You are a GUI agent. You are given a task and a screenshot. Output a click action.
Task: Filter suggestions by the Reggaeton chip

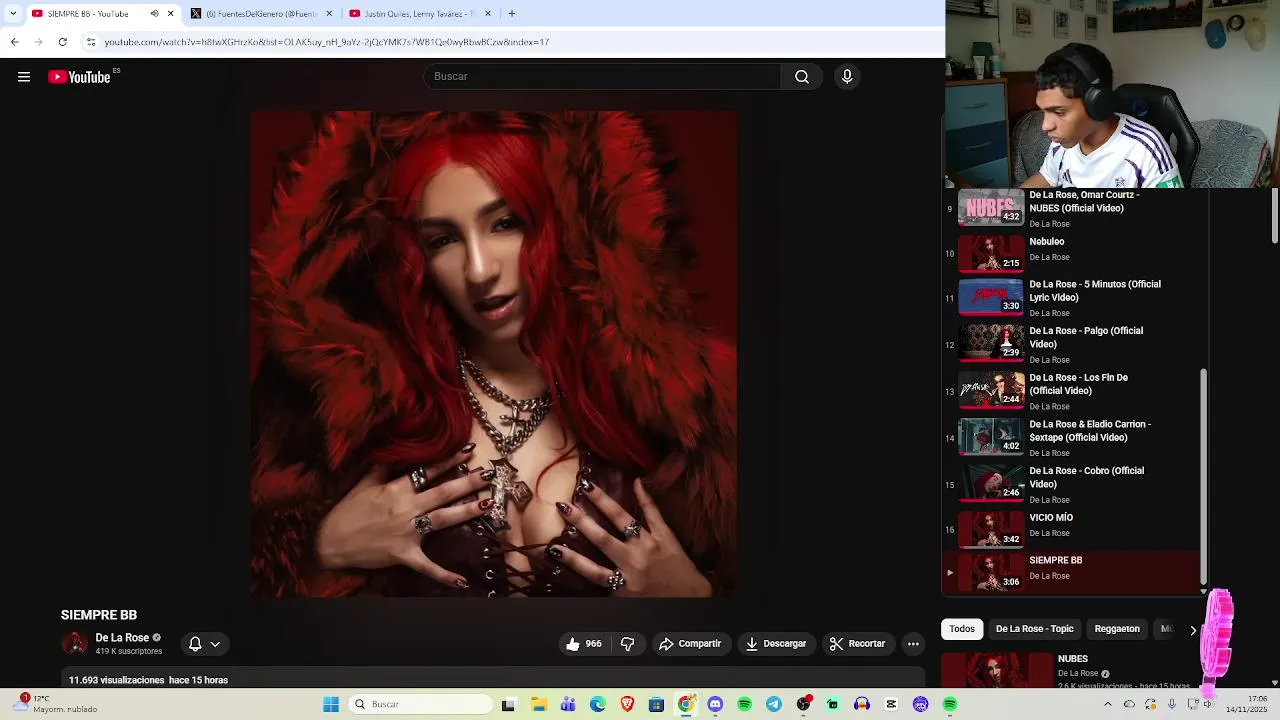[x=1117, y=629]
